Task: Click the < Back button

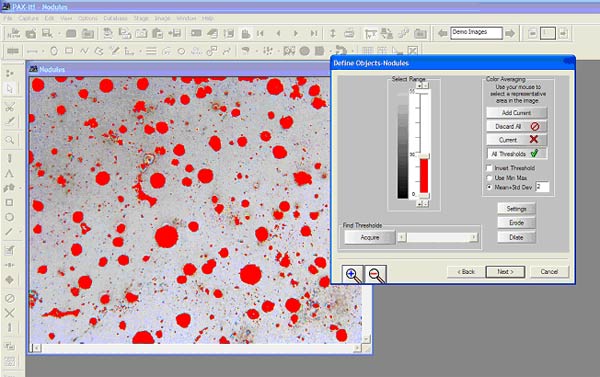Action: (x=466, y=272)
